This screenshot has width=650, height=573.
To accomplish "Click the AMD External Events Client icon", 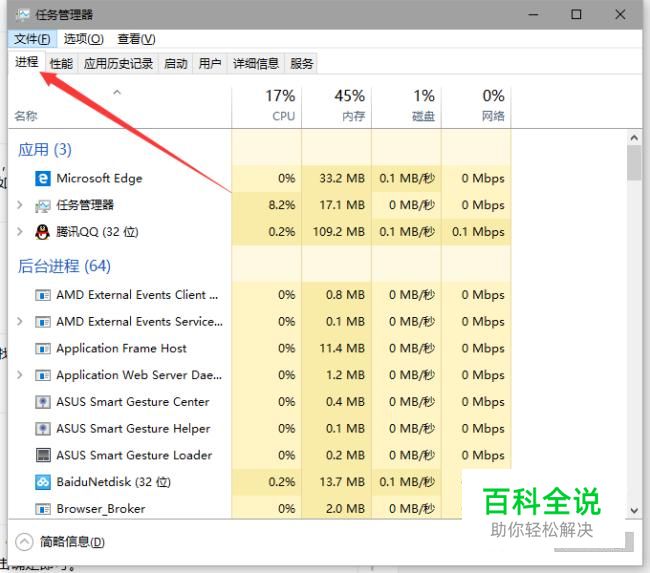I will pos(43,295).
